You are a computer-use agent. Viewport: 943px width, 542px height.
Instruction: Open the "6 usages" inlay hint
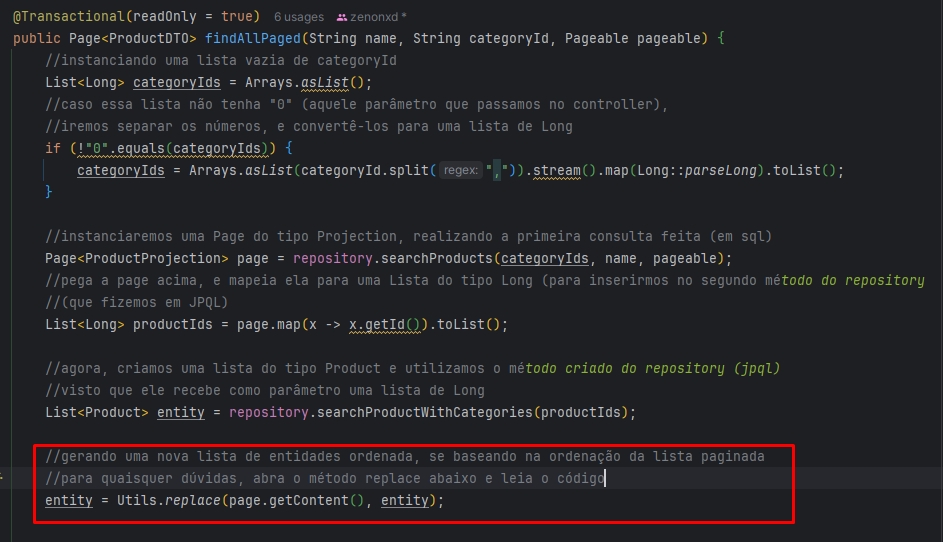point(299,18)
